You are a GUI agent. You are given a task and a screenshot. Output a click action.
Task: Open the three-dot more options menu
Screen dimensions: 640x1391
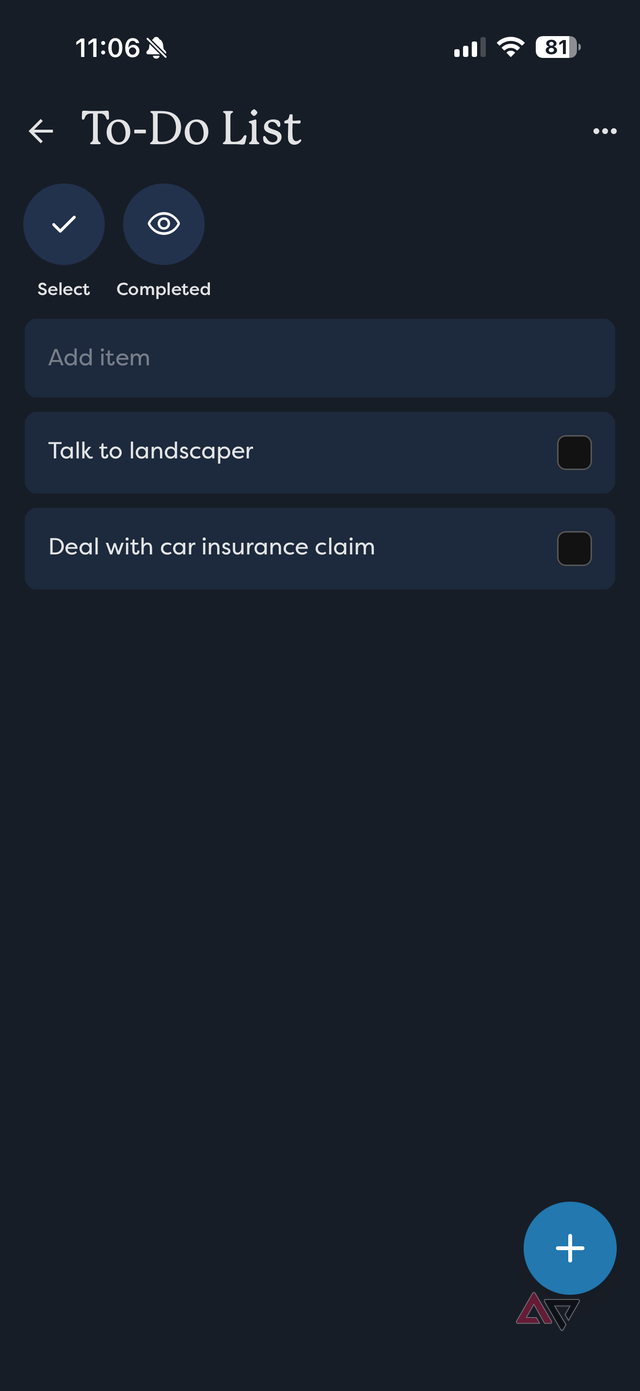point(604,131)
